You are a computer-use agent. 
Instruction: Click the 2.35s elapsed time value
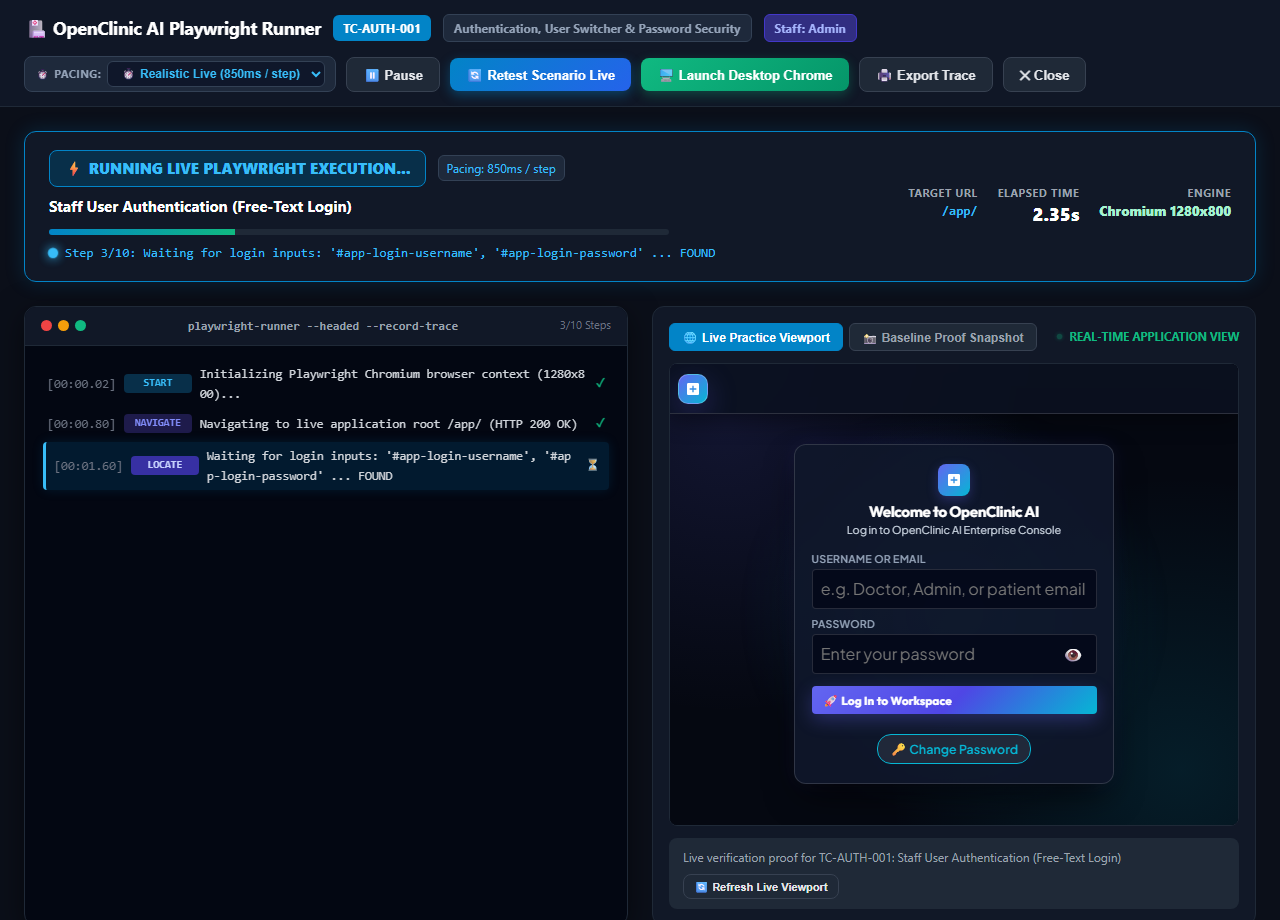pyautogui.click(x=1056, y=214)
